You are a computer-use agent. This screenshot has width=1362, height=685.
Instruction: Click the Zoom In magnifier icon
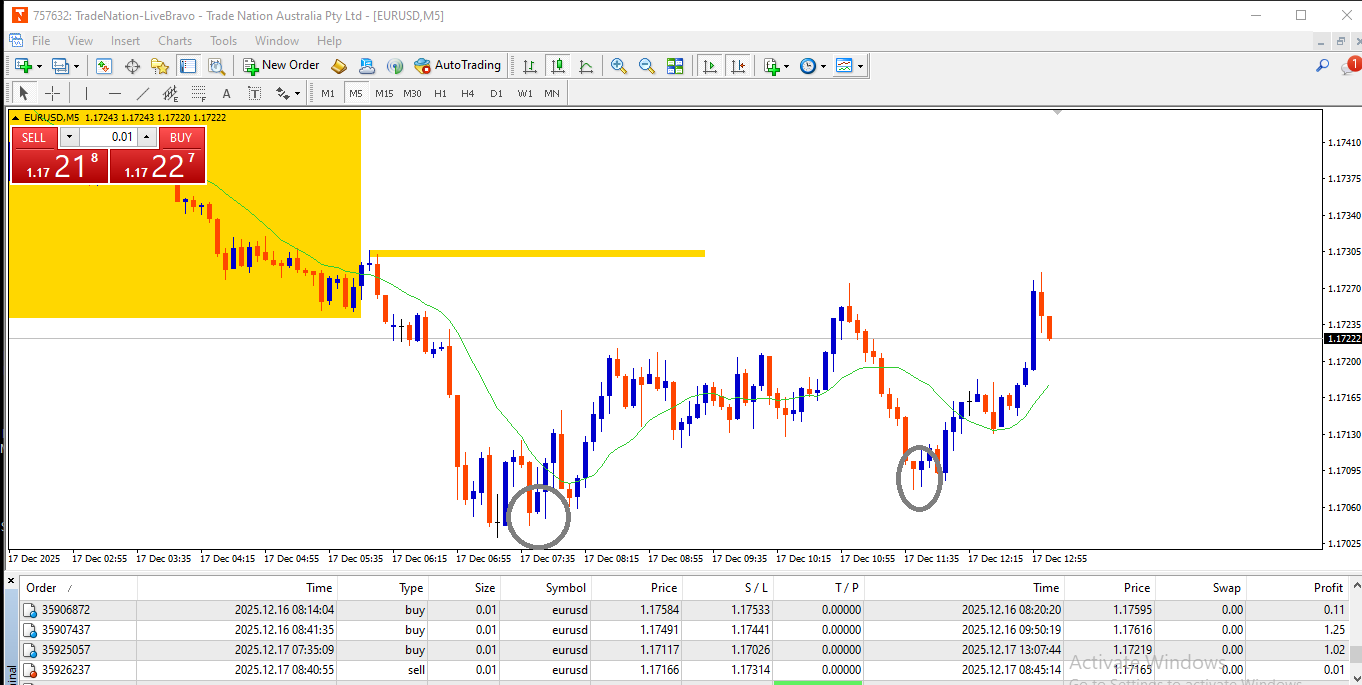pyautogui.click(x=619, y=66)
